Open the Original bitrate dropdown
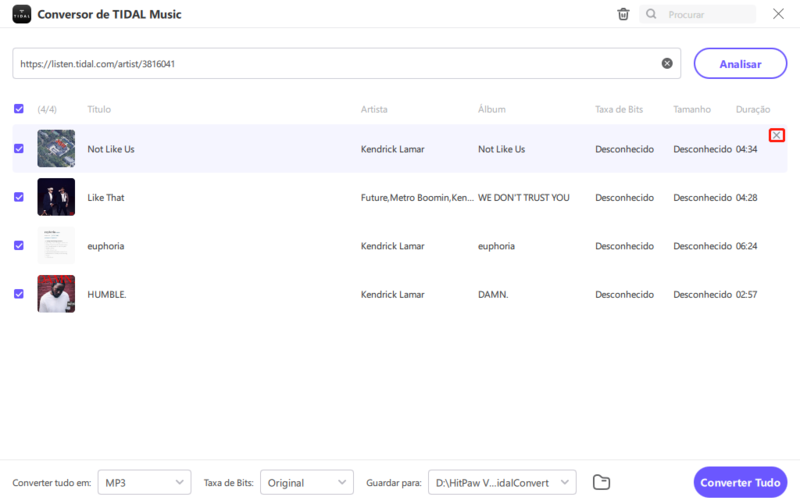The width and height of the screenshot is (800, 504). [307, 482]
